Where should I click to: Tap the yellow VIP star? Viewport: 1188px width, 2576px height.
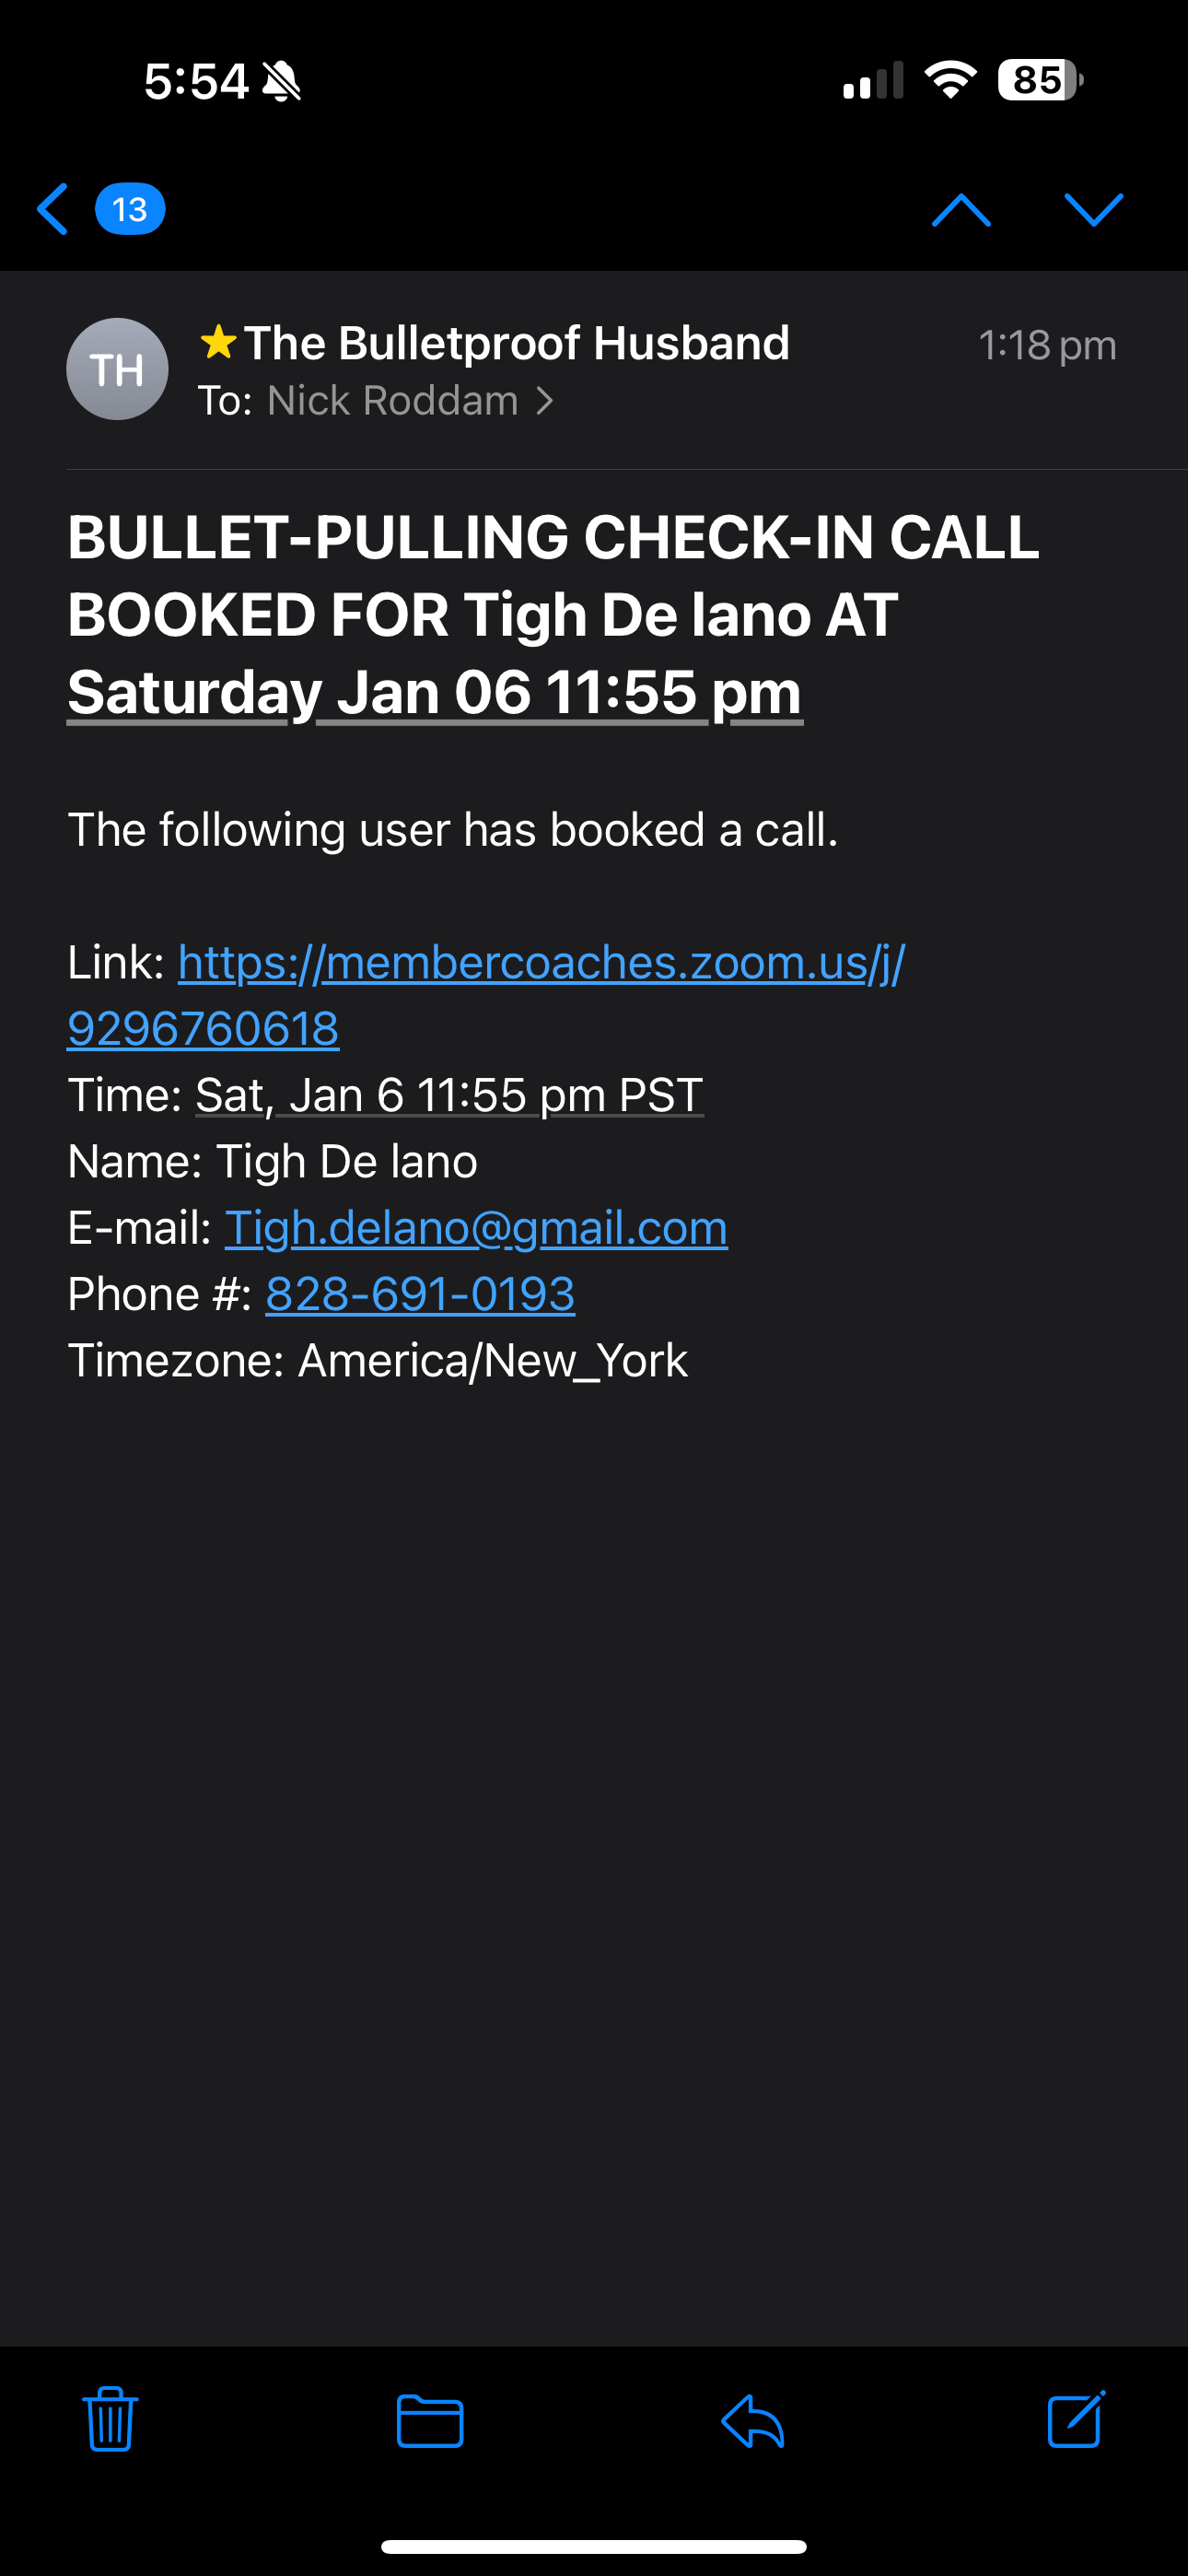coord(218,343)
